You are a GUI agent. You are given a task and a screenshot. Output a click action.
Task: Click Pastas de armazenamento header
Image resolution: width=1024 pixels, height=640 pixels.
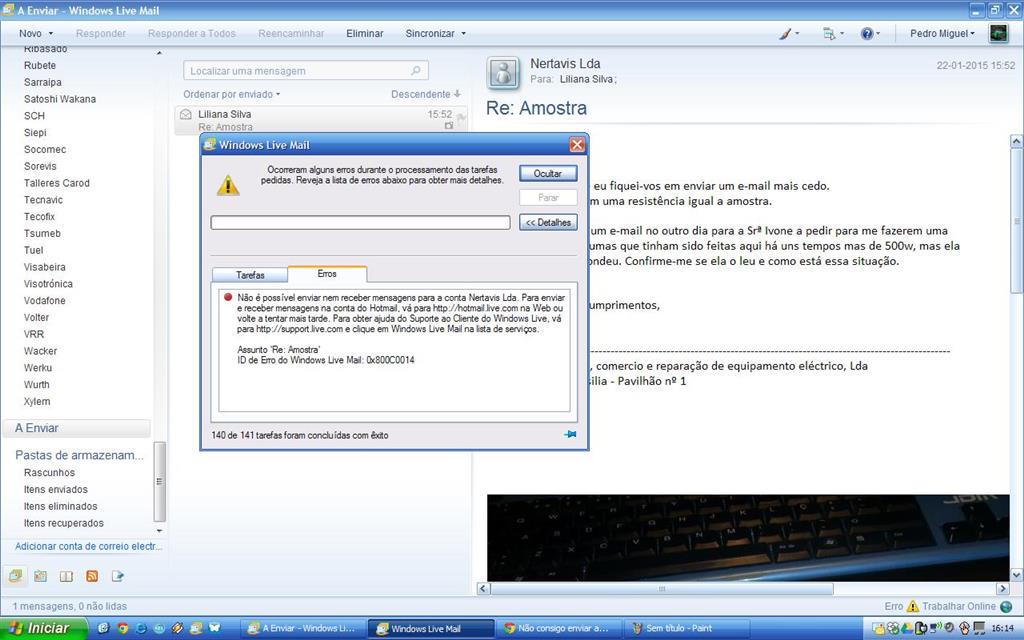79,455
